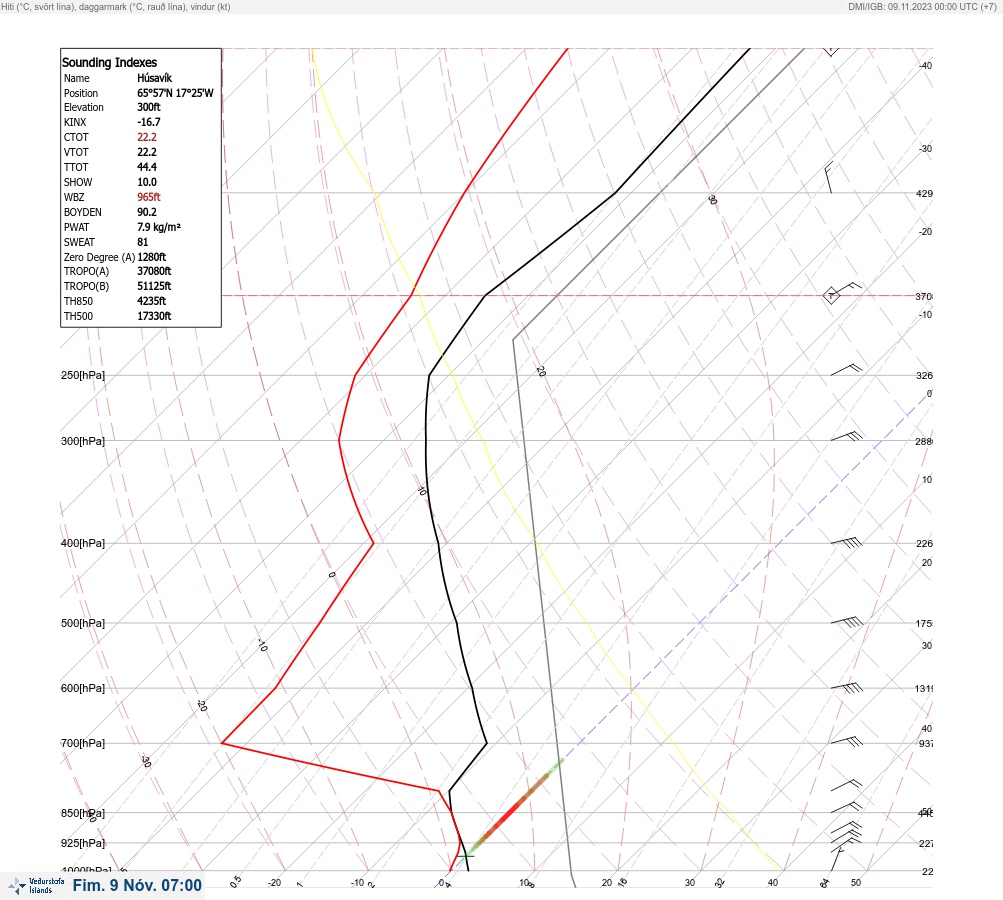Screen dimensions: 1003x900
Task: Click the wind barb at 250 hPa level
Action: click(x=846, y=370)
